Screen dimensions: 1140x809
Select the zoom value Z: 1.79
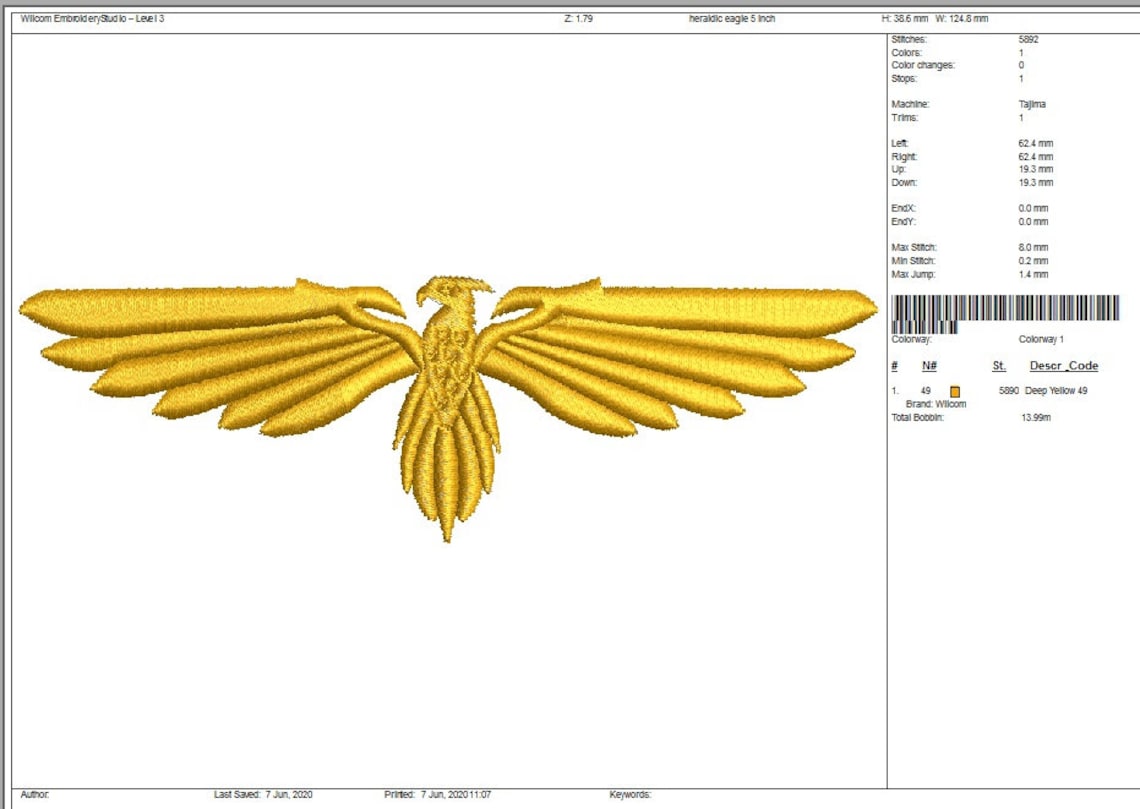[x=578, y=17]
